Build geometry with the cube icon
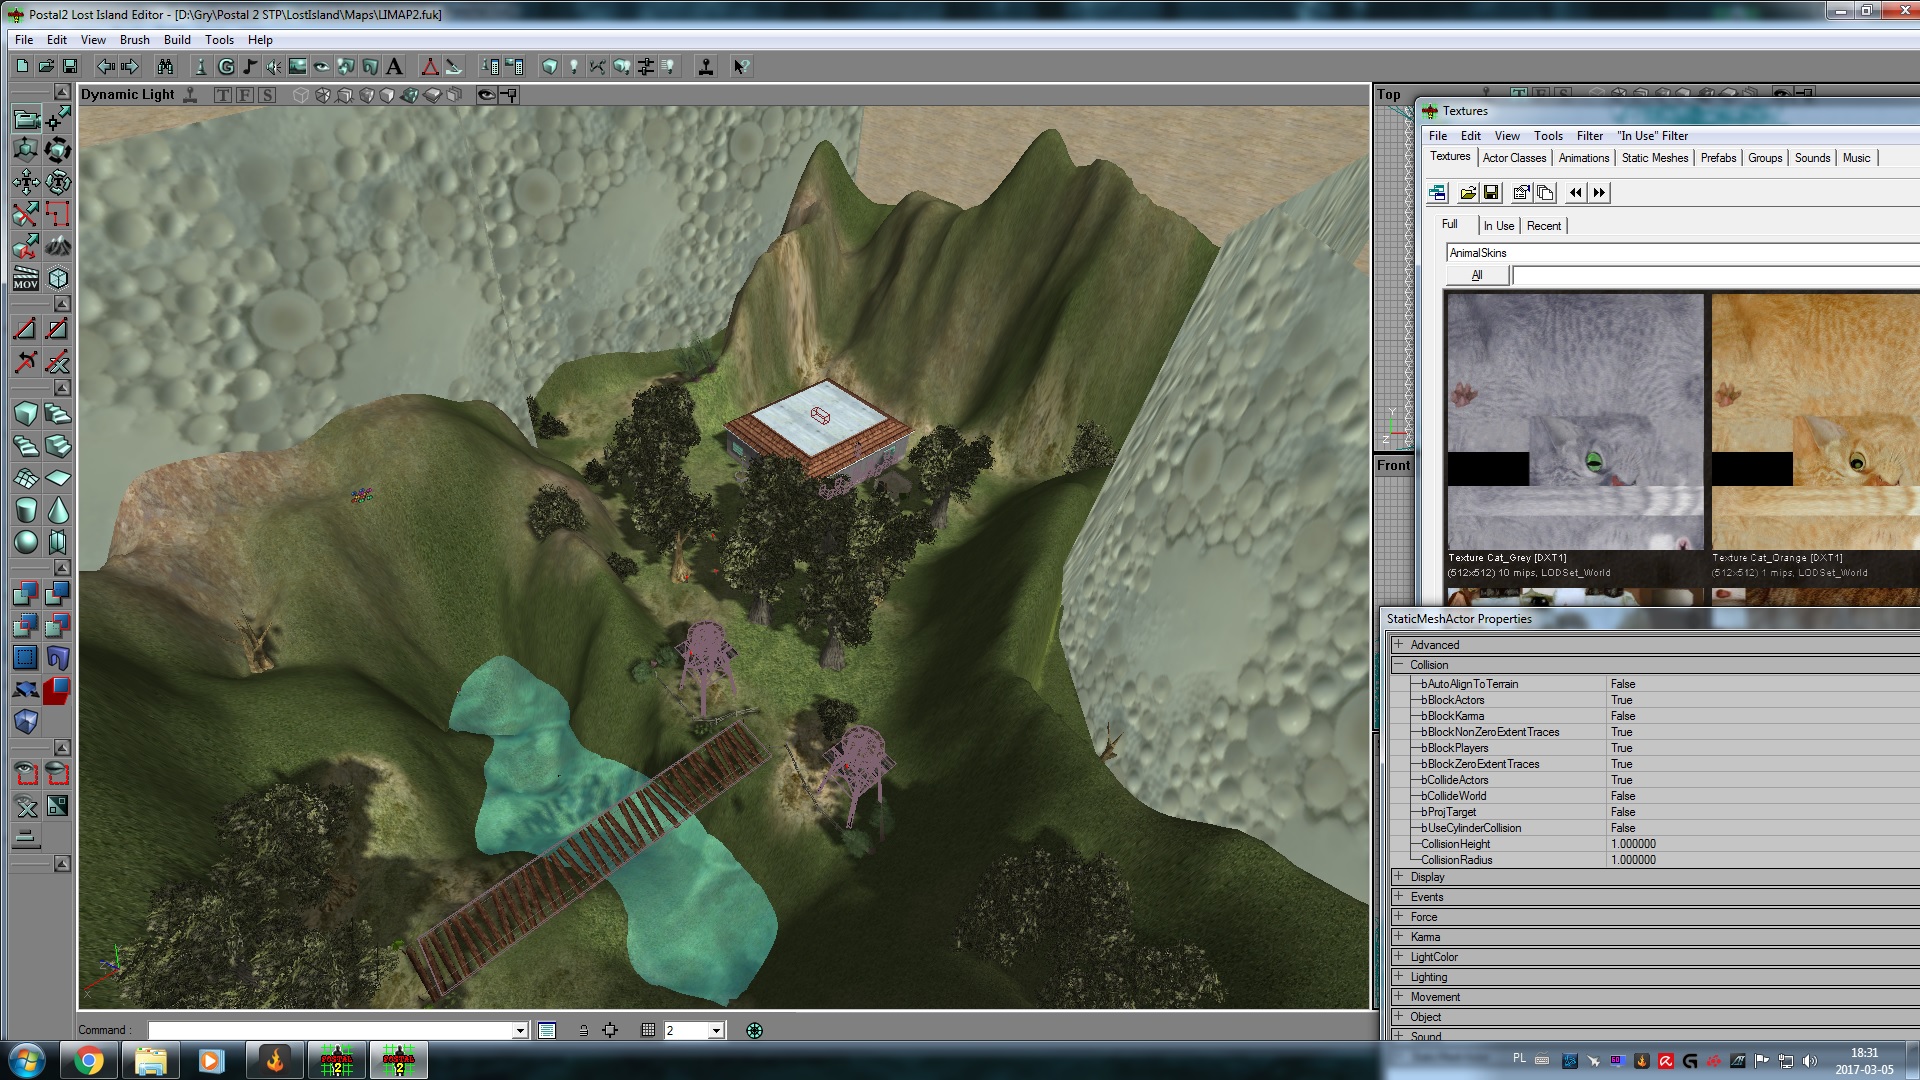 click(x=550, y=67)
